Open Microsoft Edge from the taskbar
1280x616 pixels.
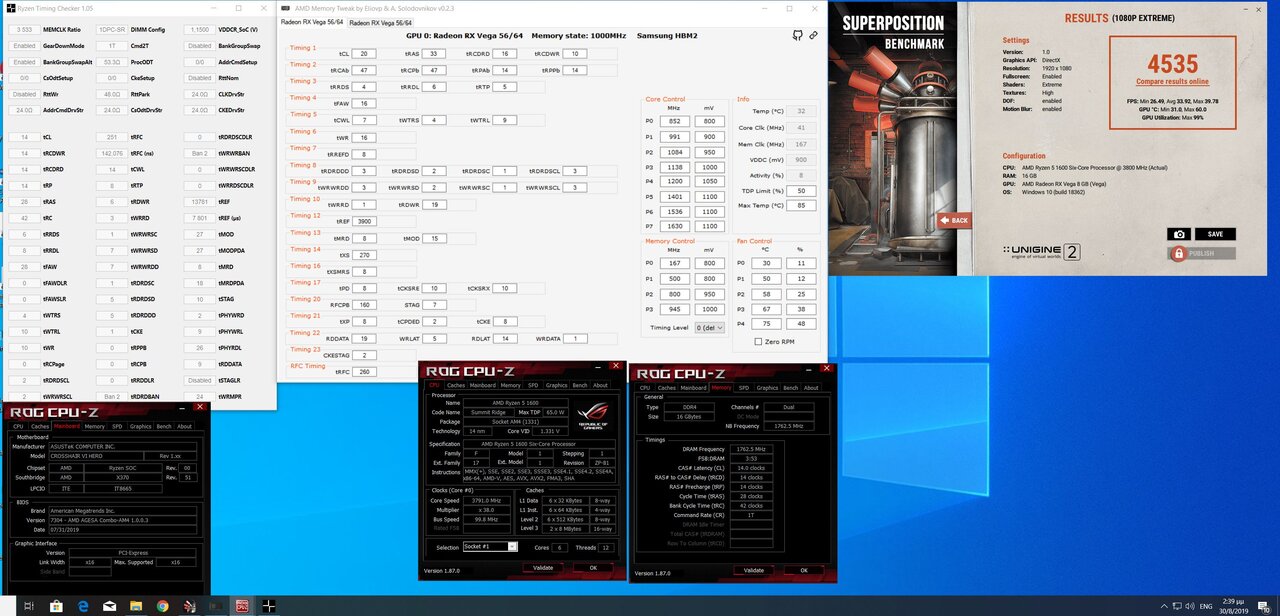click(x=84, y=606)
